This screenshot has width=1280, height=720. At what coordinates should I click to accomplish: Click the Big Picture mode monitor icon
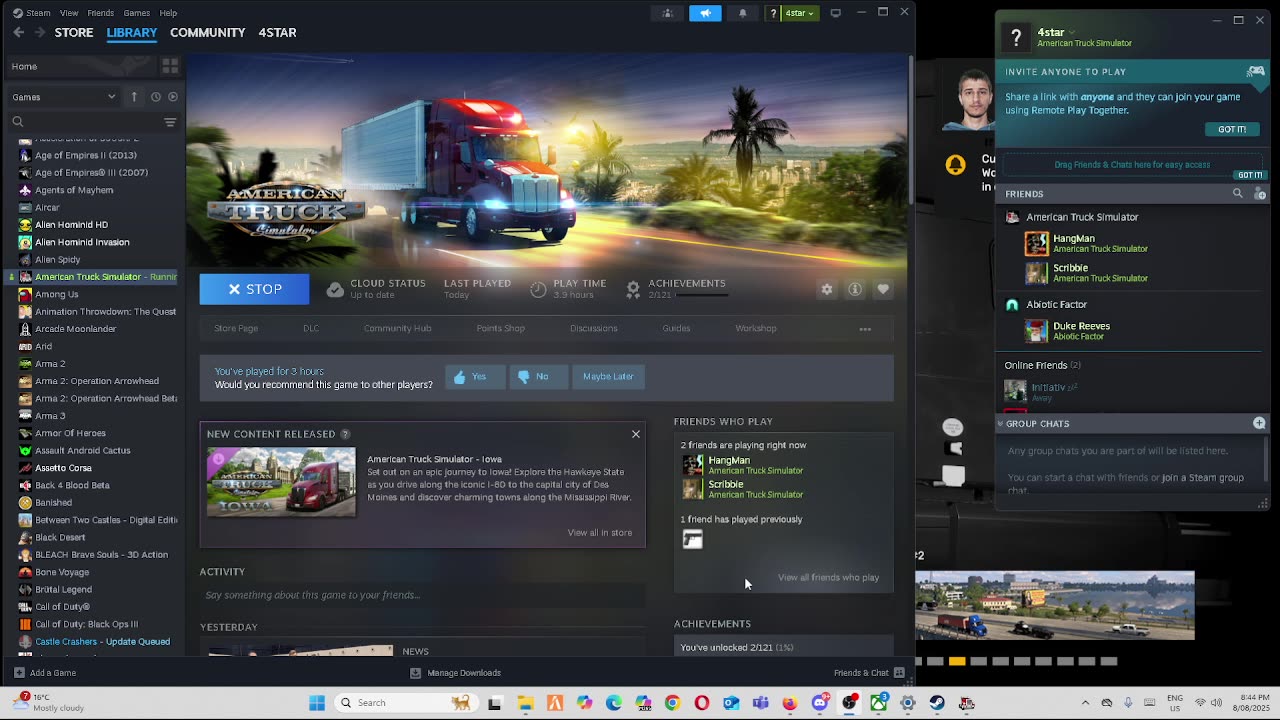836,13
